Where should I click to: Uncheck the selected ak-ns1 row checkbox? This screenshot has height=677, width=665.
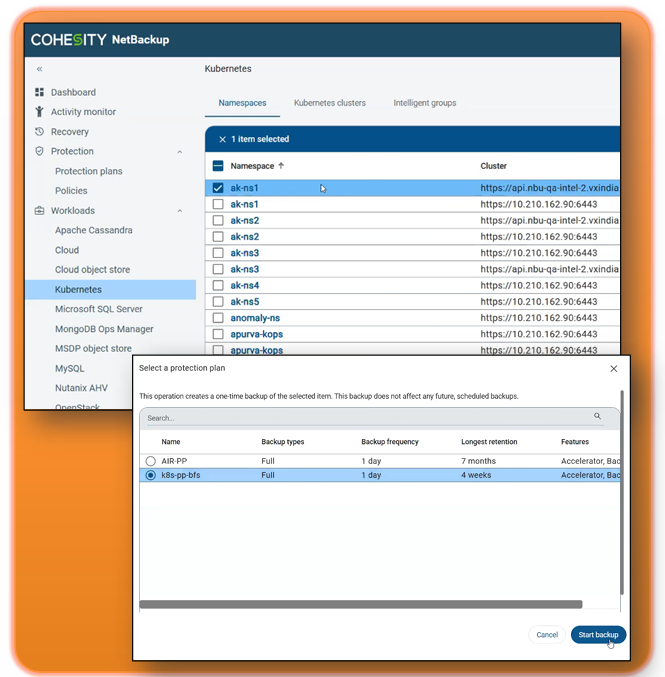pyautogui.click(x=218, y=188)
